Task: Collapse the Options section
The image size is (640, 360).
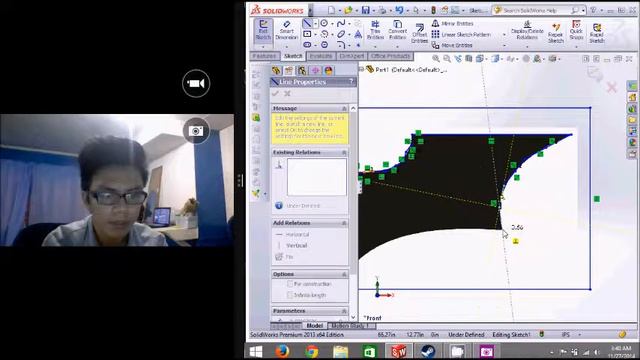Action: (344, 274)
